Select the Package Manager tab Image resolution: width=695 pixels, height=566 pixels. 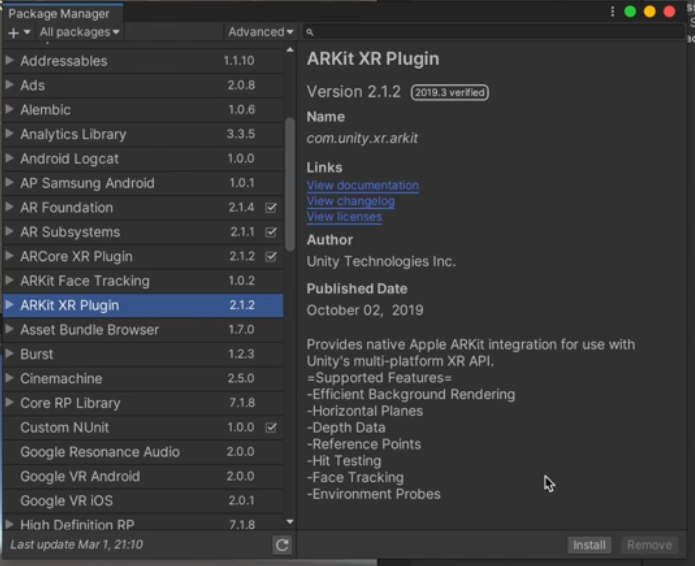coord(60,13)
